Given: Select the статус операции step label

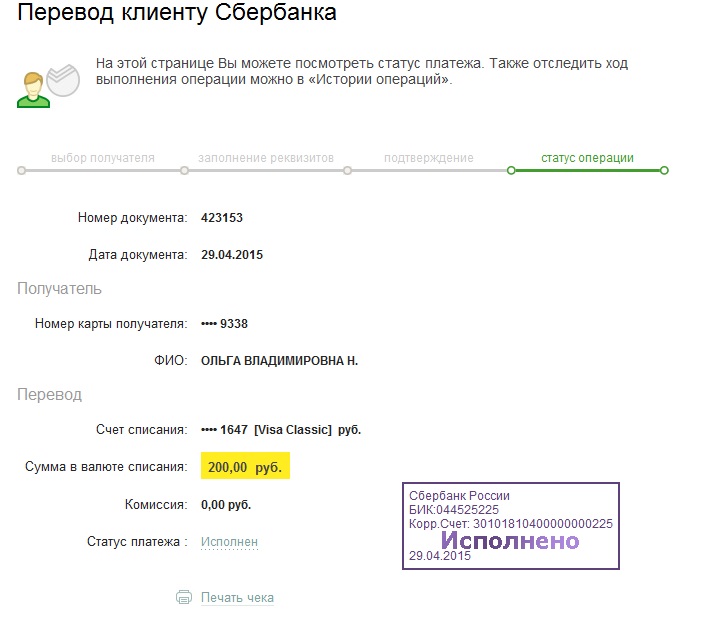Looking at the screenshot, I should pyautogui.click(x=587, y=158).
